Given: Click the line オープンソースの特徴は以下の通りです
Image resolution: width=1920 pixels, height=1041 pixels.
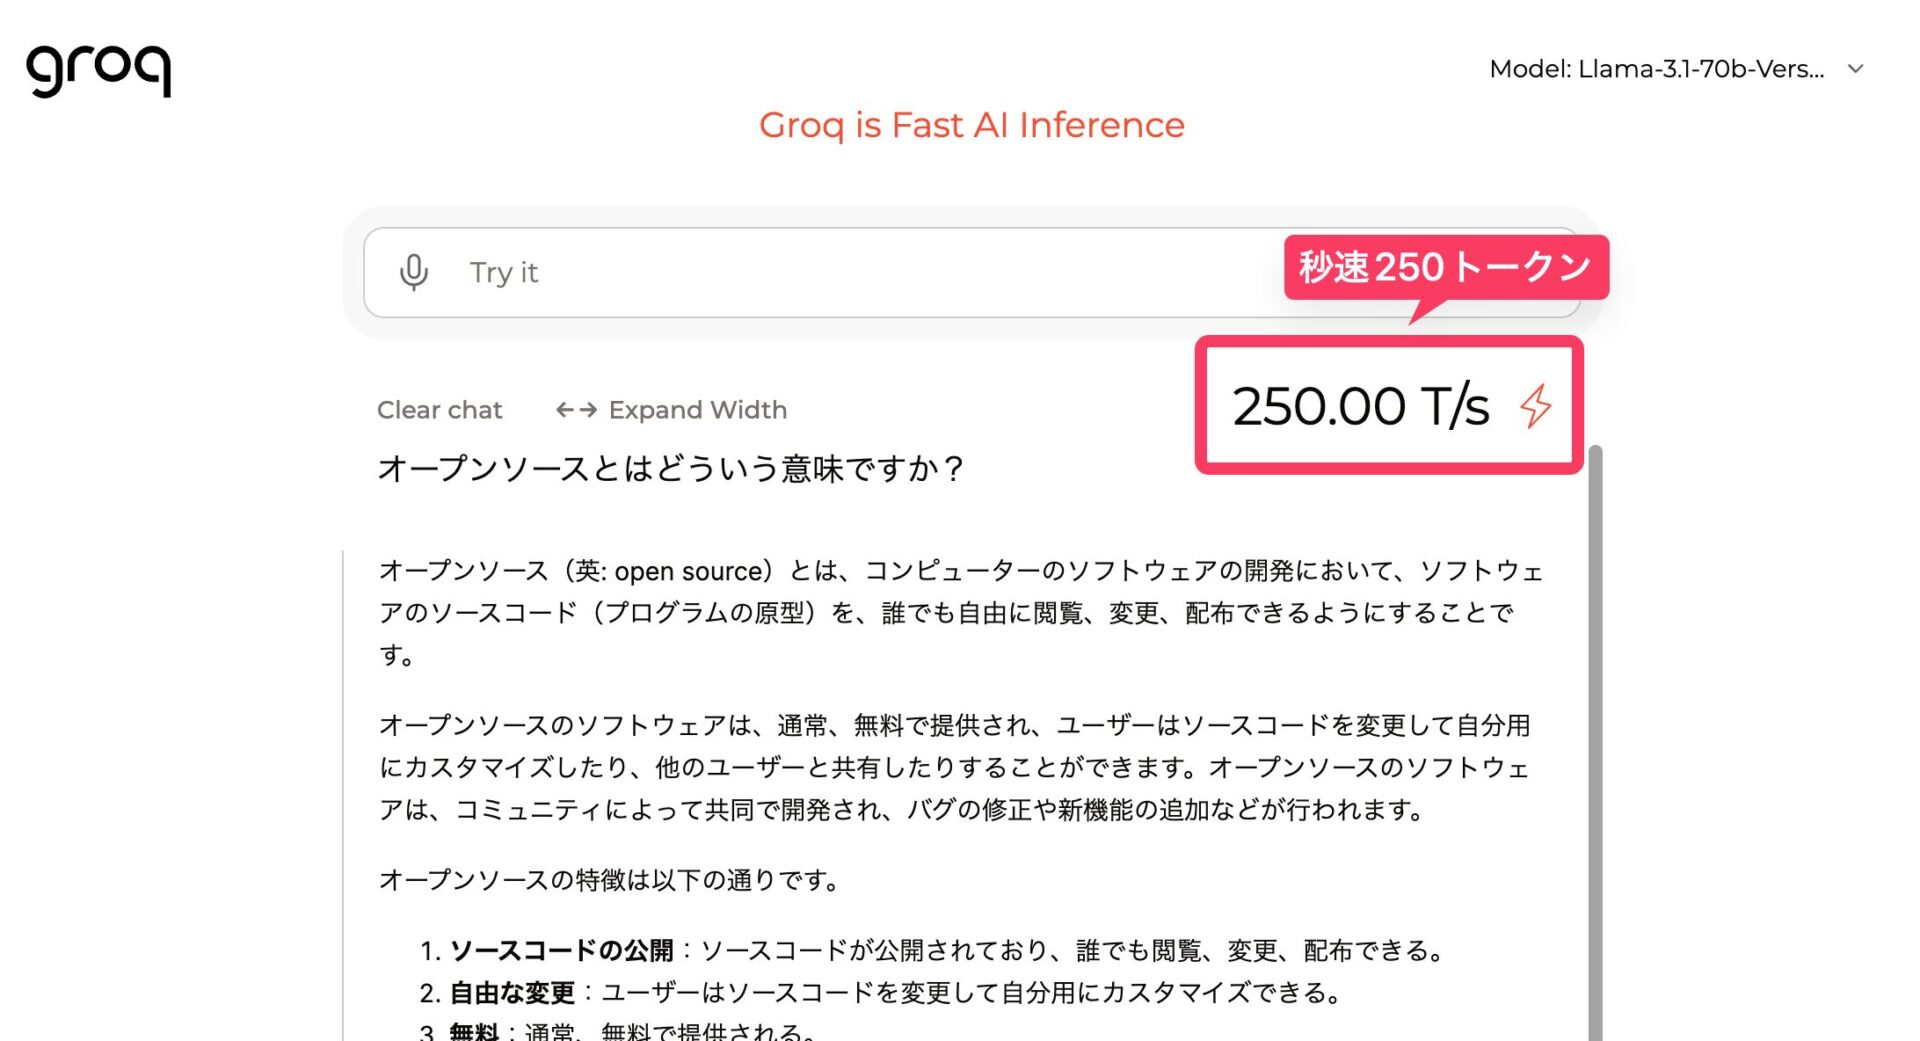Looking at the screenshot, I should point(609,880).
